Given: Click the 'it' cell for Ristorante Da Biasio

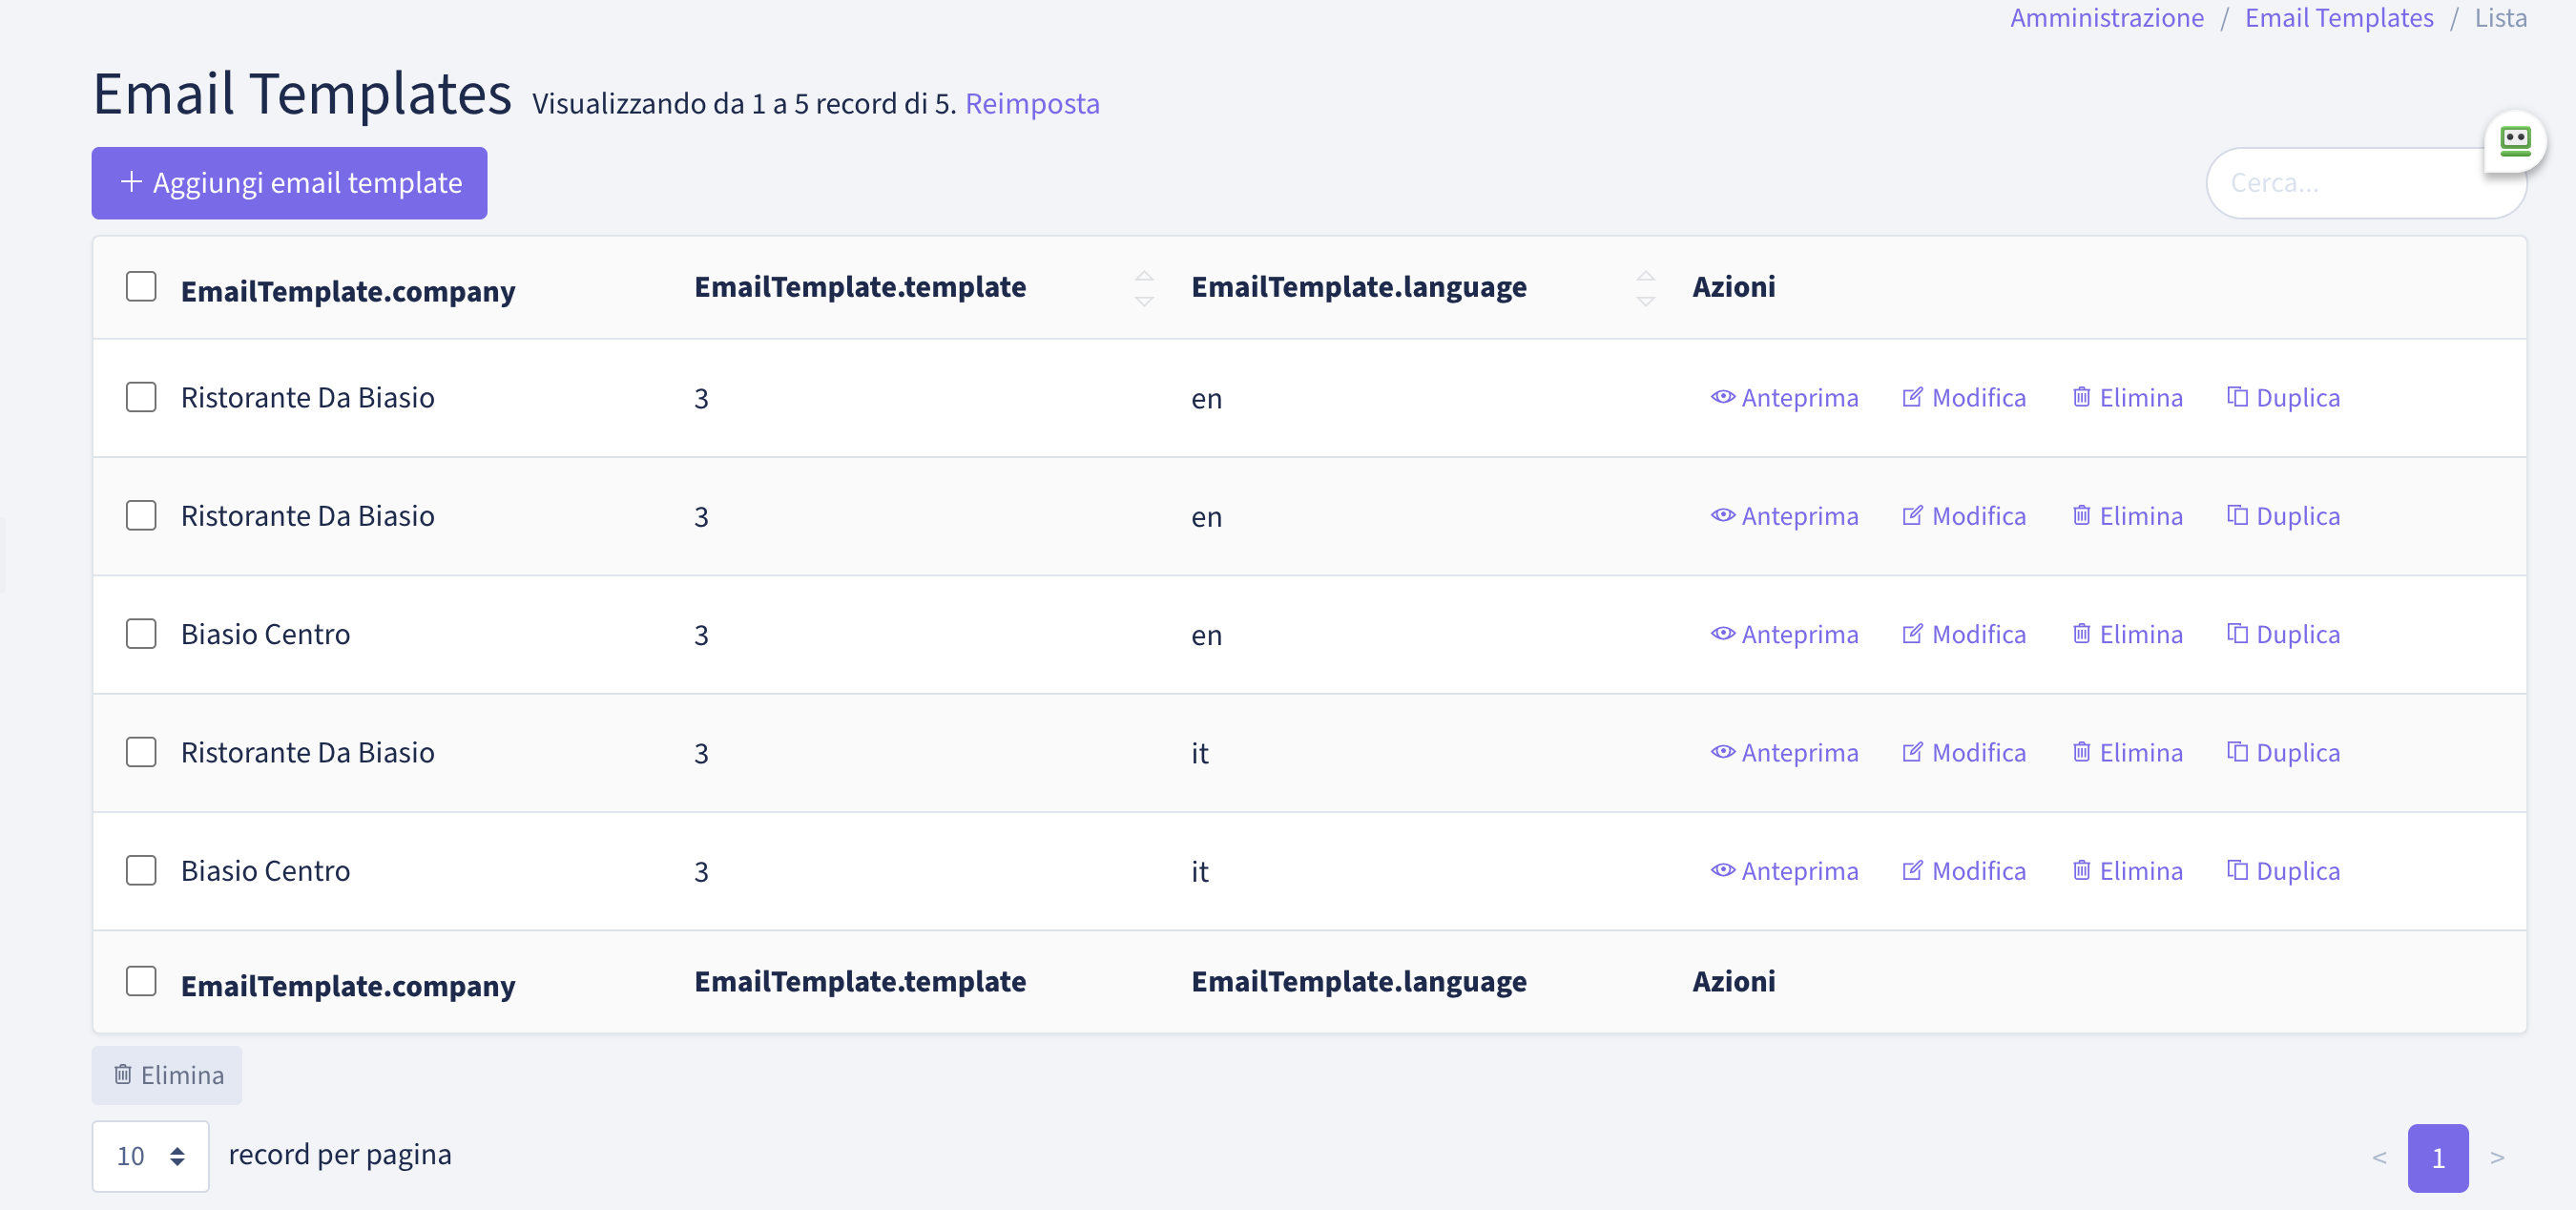Looking at the screenshot, I should (1199, 753).
